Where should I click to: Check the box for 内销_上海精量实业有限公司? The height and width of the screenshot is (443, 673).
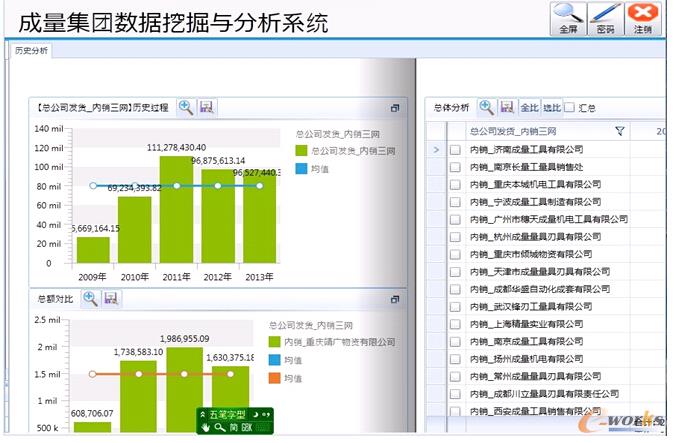pyautogui.click(x=455, y=324)
